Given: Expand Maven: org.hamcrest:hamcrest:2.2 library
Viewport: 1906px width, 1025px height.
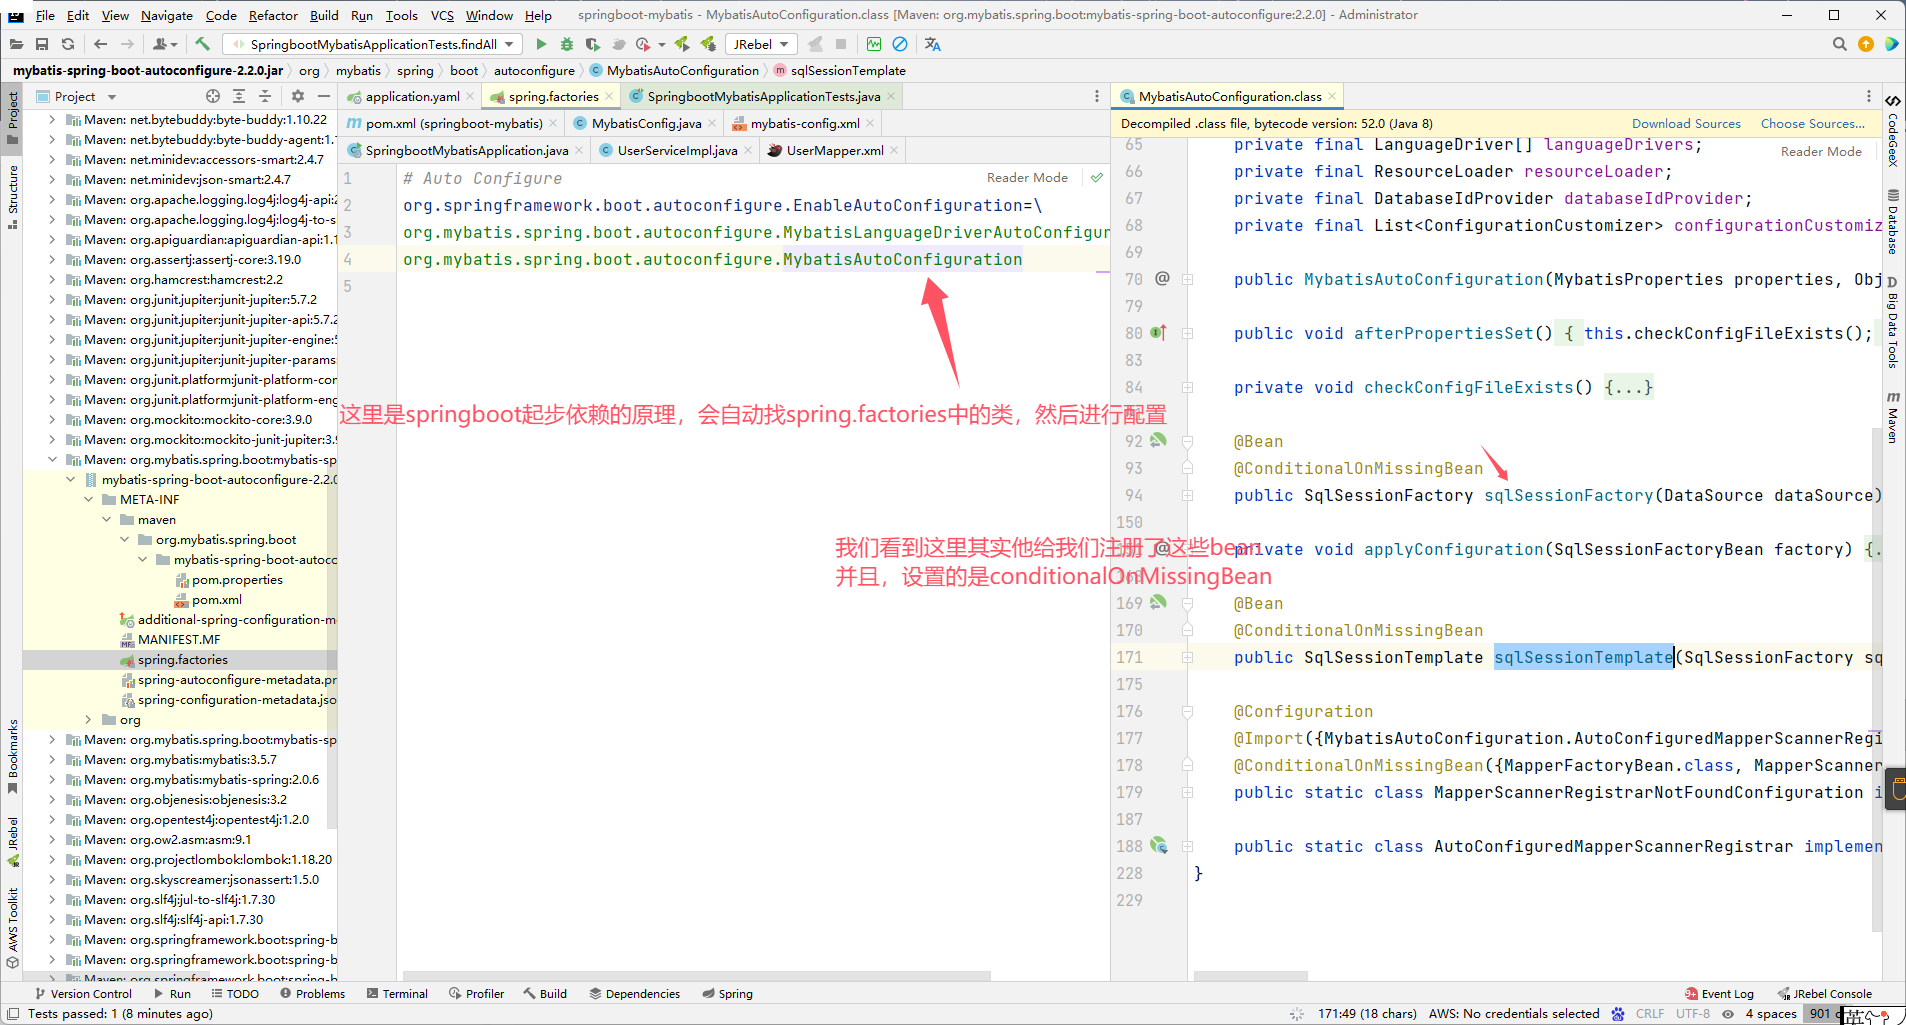Looking at the screenshot, I should tap(52, 279).
